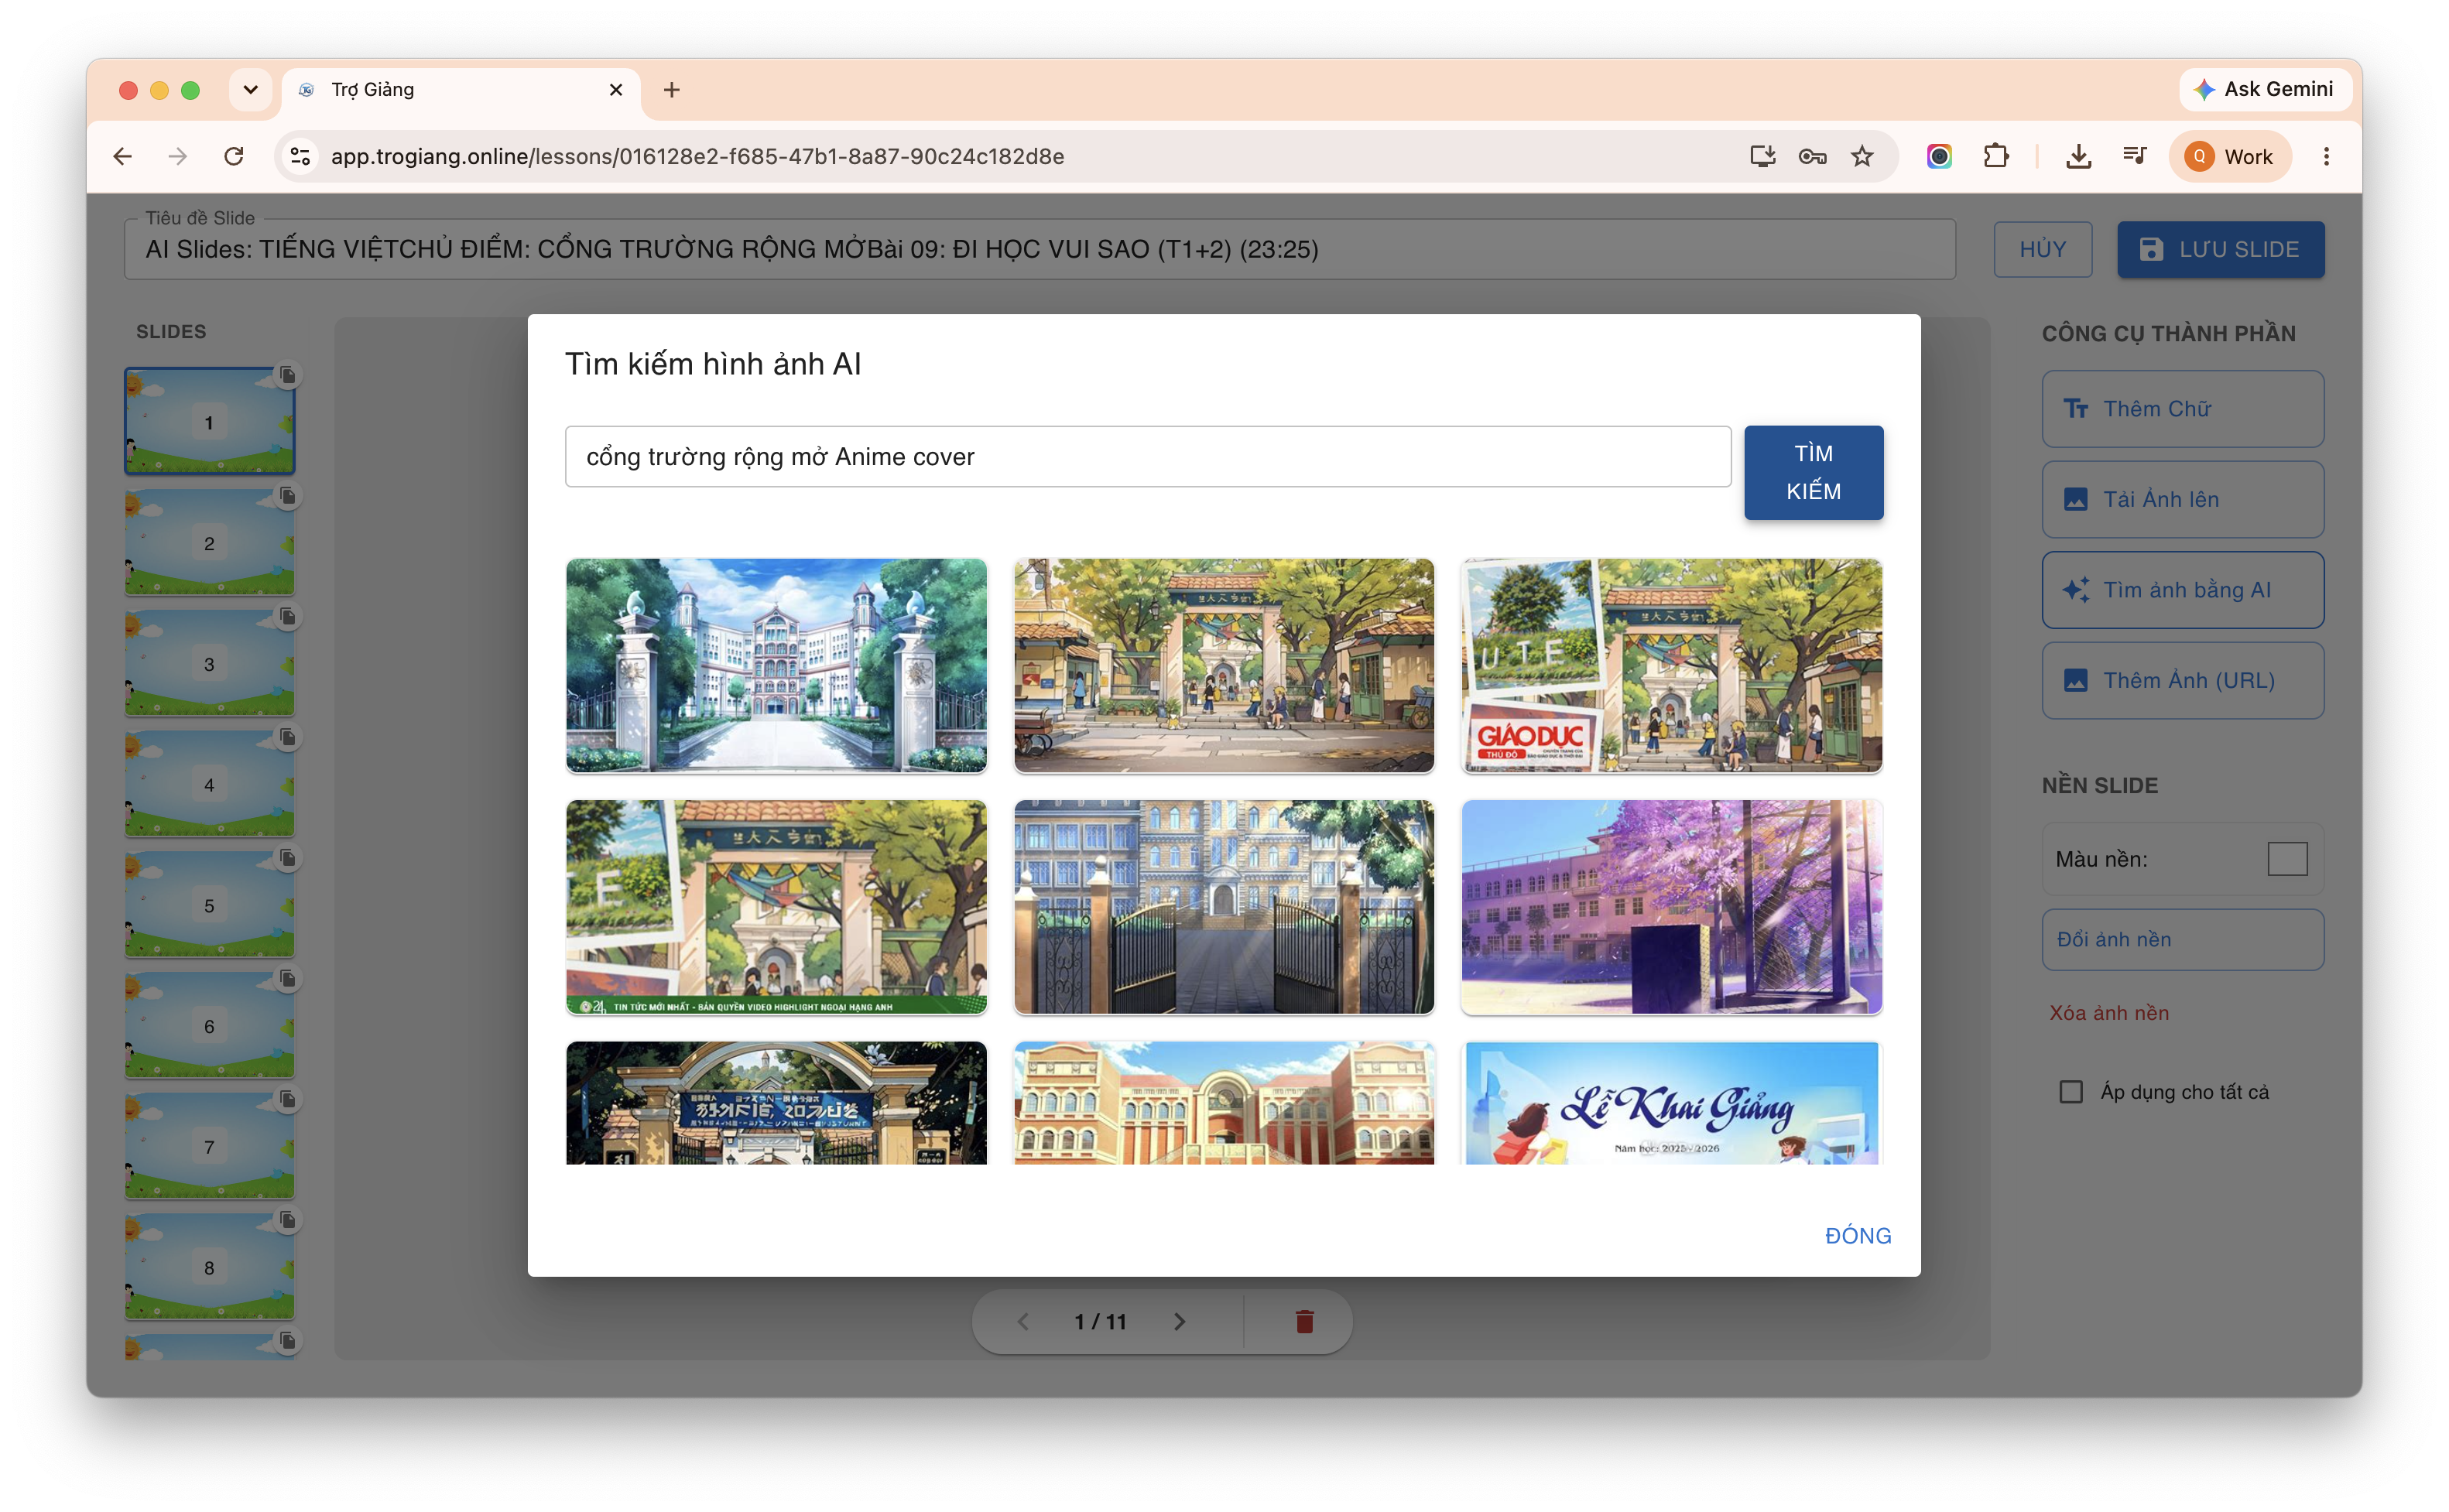The height and width of the screenshot is (1512, 2449).
Task: Go to the next slide arrow
Action: pyautogui.click(x=1179, y=1322)
